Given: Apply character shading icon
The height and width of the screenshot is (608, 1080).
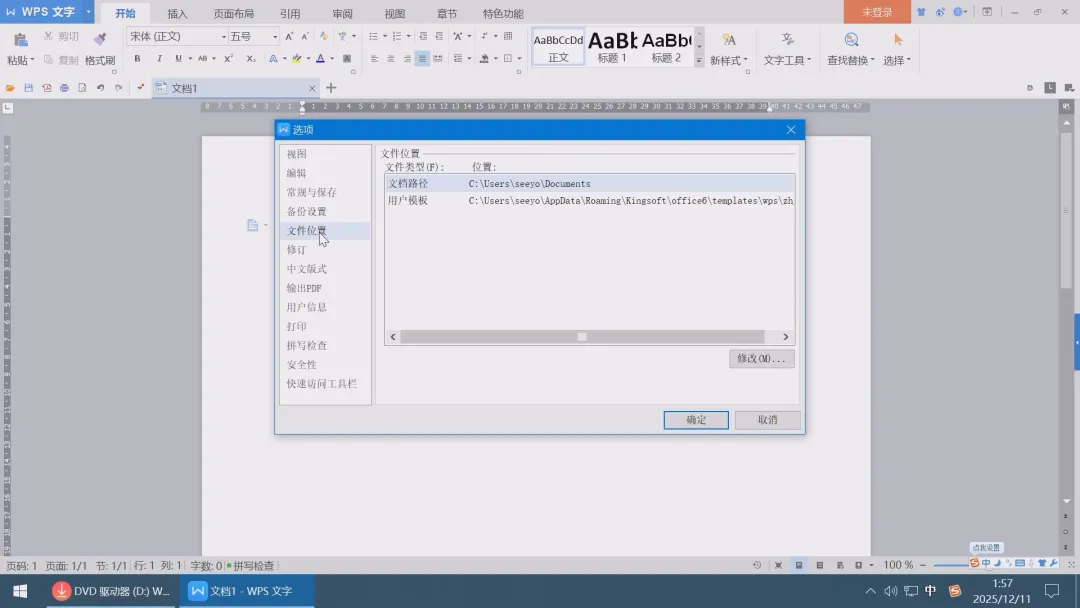Looking at the screenshot, I should 347,59.
